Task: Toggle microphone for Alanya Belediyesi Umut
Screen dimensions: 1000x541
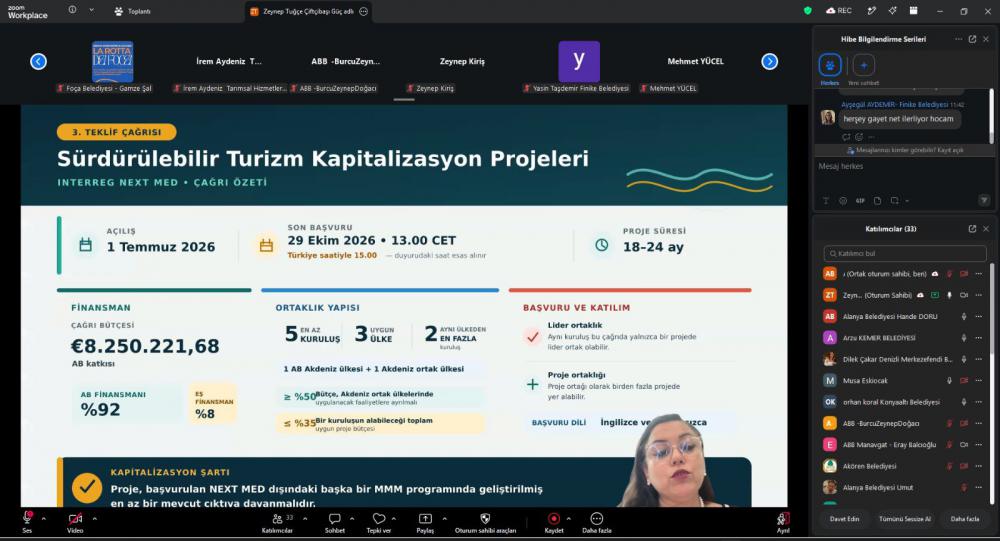Action: pos(964,487)
